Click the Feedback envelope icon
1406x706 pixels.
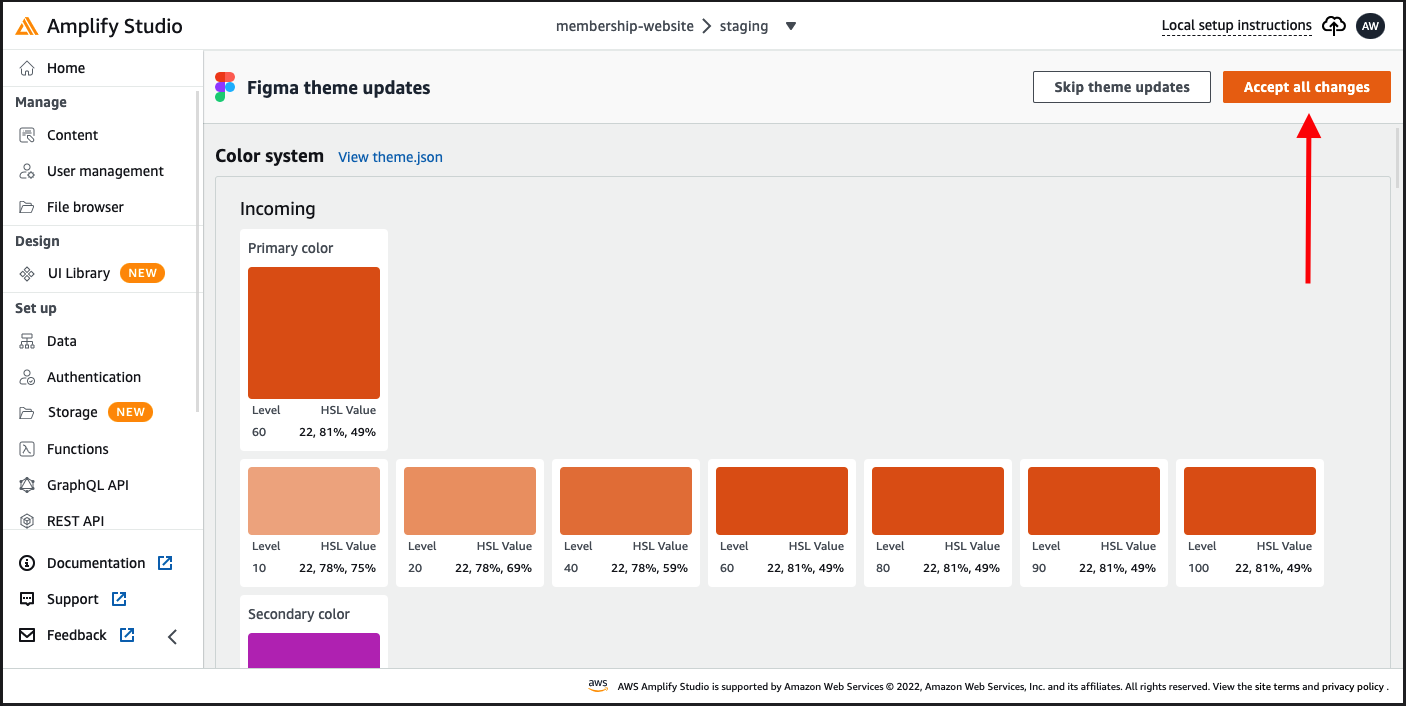(x=27, y=635)
